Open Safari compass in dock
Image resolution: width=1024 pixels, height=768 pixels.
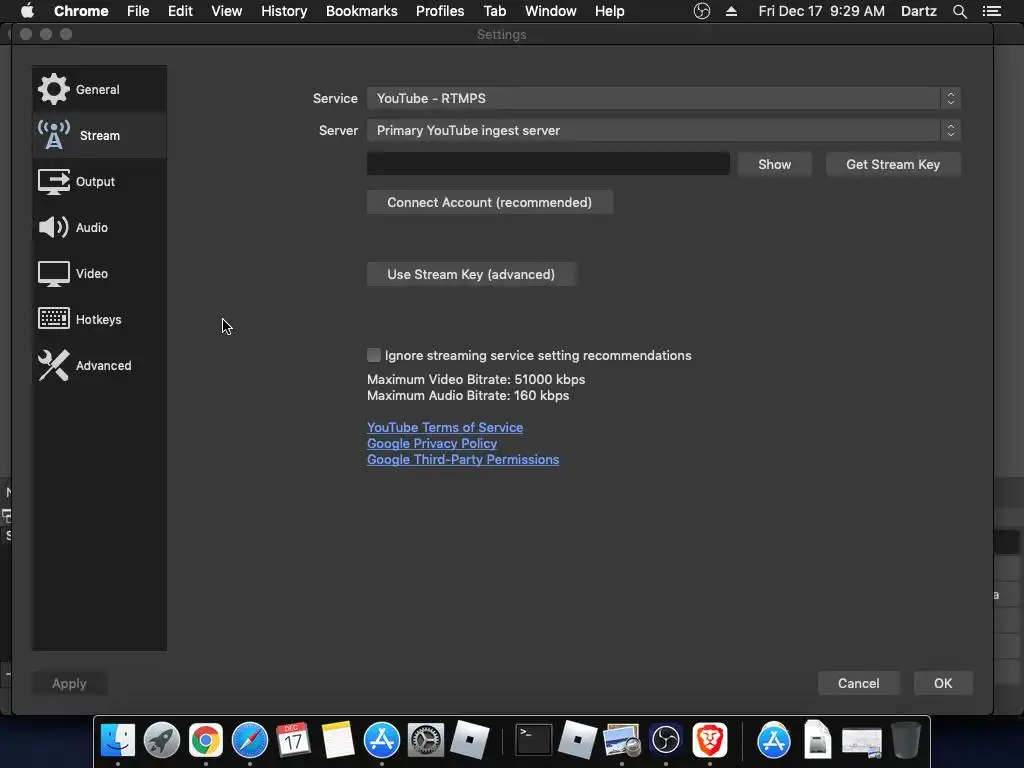click(249, 741)
